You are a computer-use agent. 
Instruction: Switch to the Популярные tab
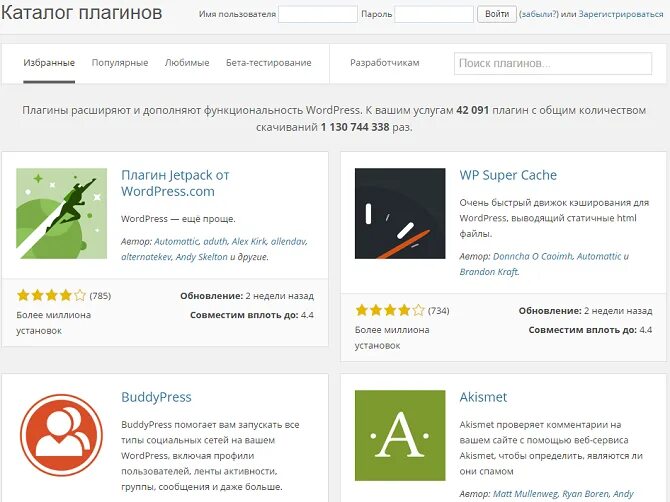(x=120, y=63)
